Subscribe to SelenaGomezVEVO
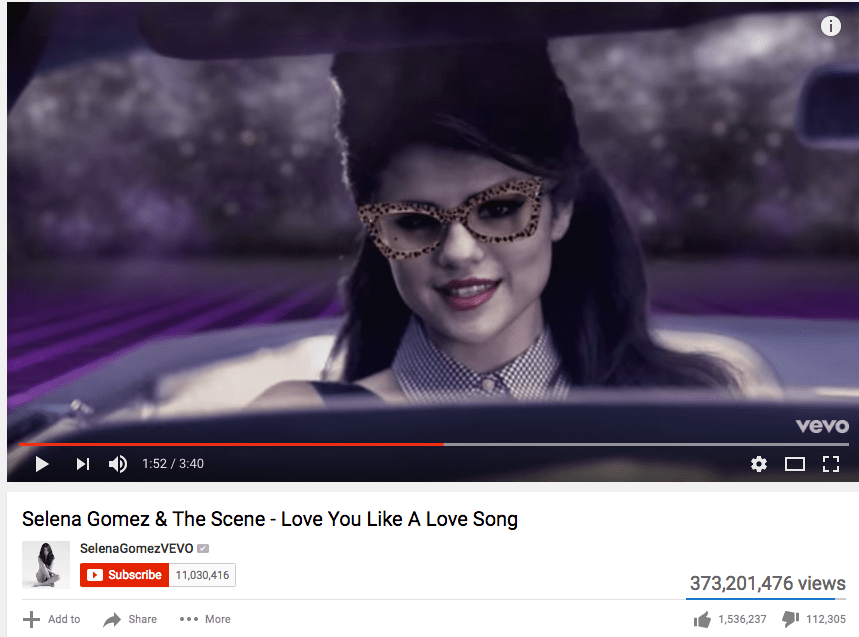Screen dimensions: 859x637 coord(124,575)
